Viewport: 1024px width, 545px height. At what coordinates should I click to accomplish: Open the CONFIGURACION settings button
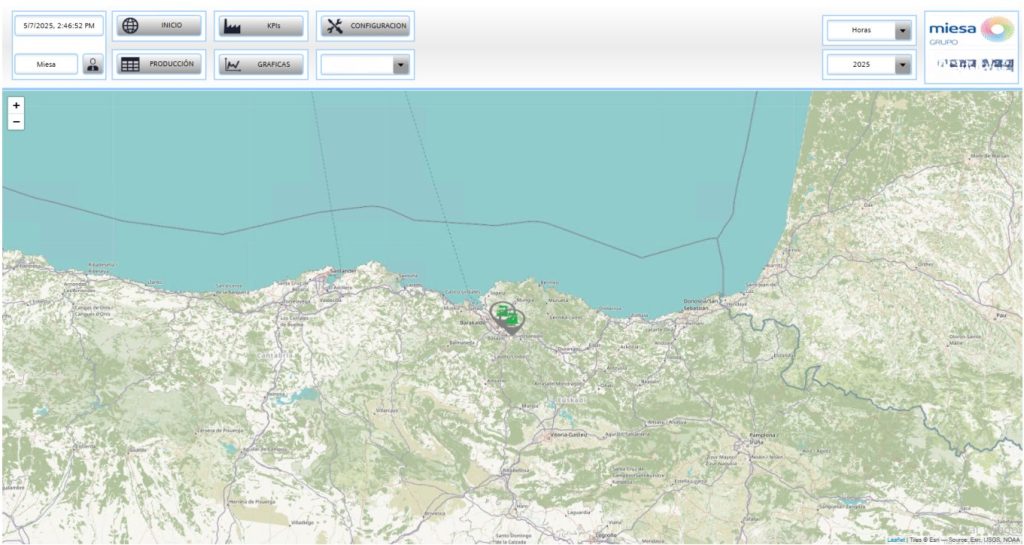(x=365, y=25)
